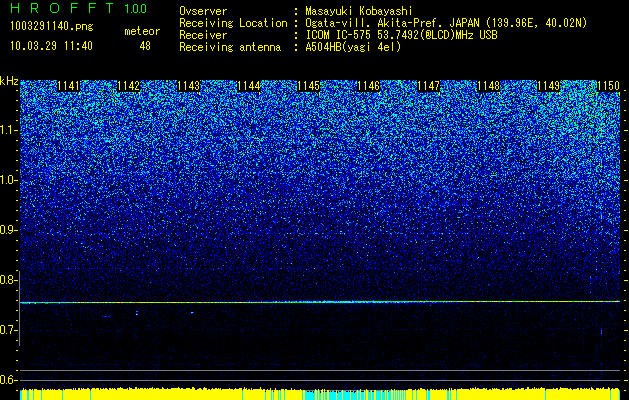The image size is (629, 400).
Task: Click the ICOM IC-575 receiver value
Action: [x=401, y=35]
